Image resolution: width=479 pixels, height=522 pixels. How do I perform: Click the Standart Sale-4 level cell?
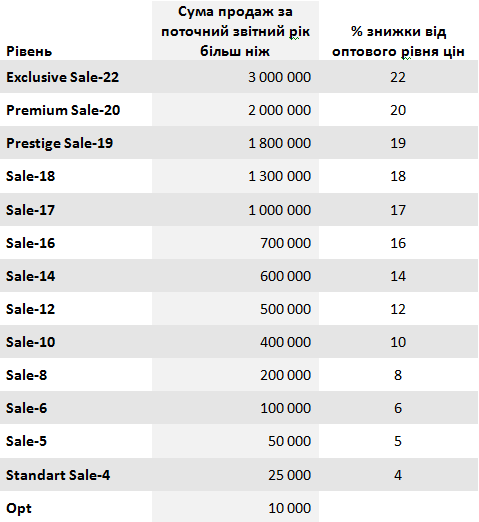click(76, 474)
